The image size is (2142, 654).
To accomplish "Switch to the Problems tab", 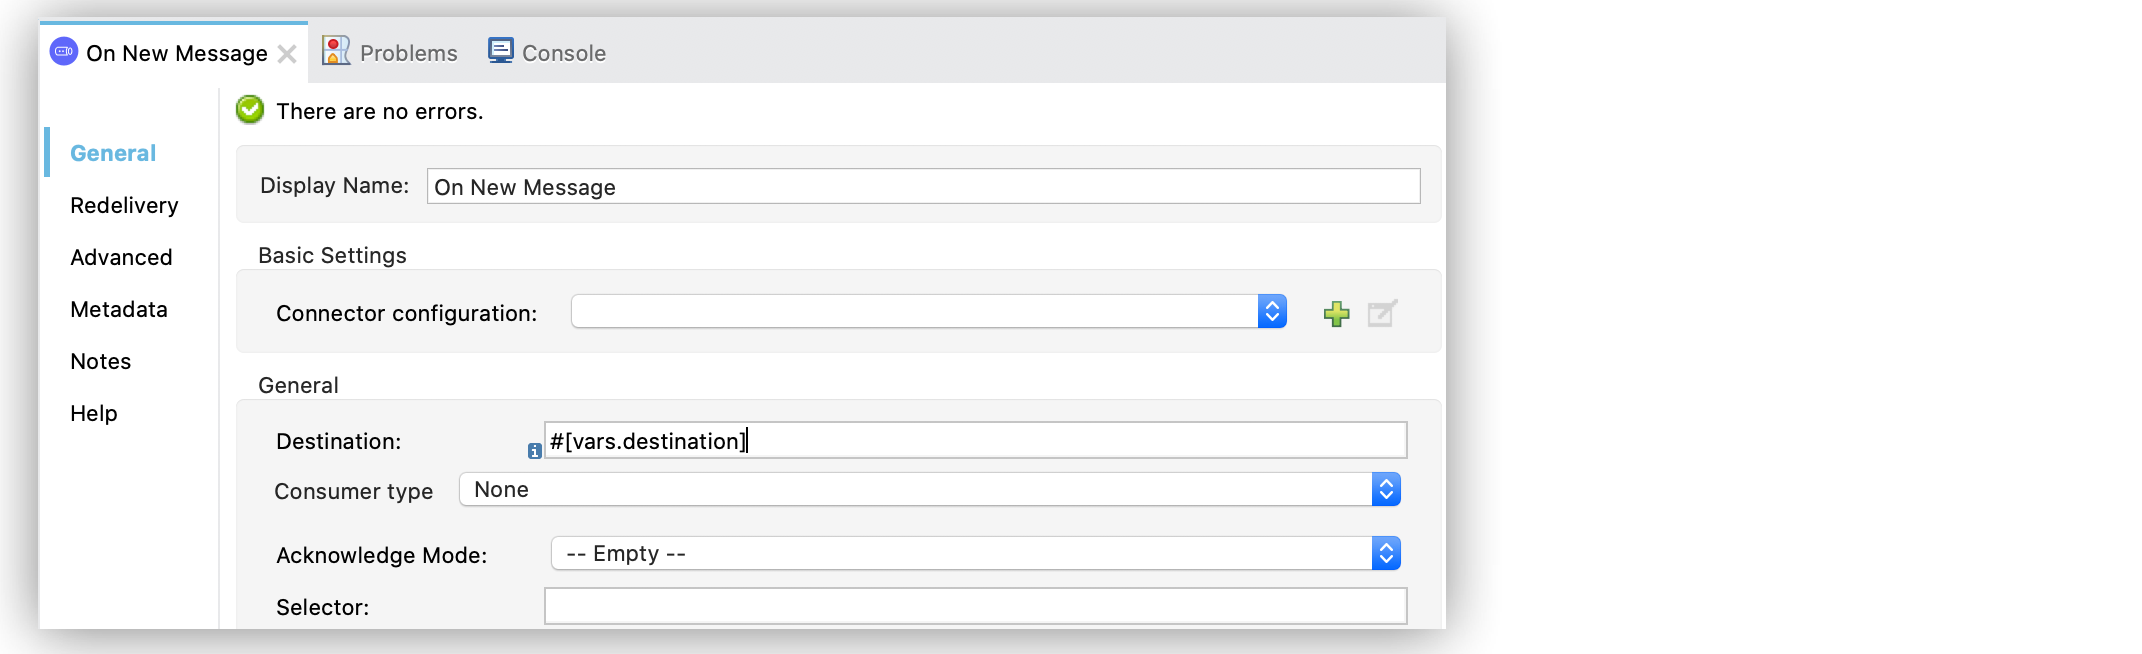I will (x=408, y=53).
